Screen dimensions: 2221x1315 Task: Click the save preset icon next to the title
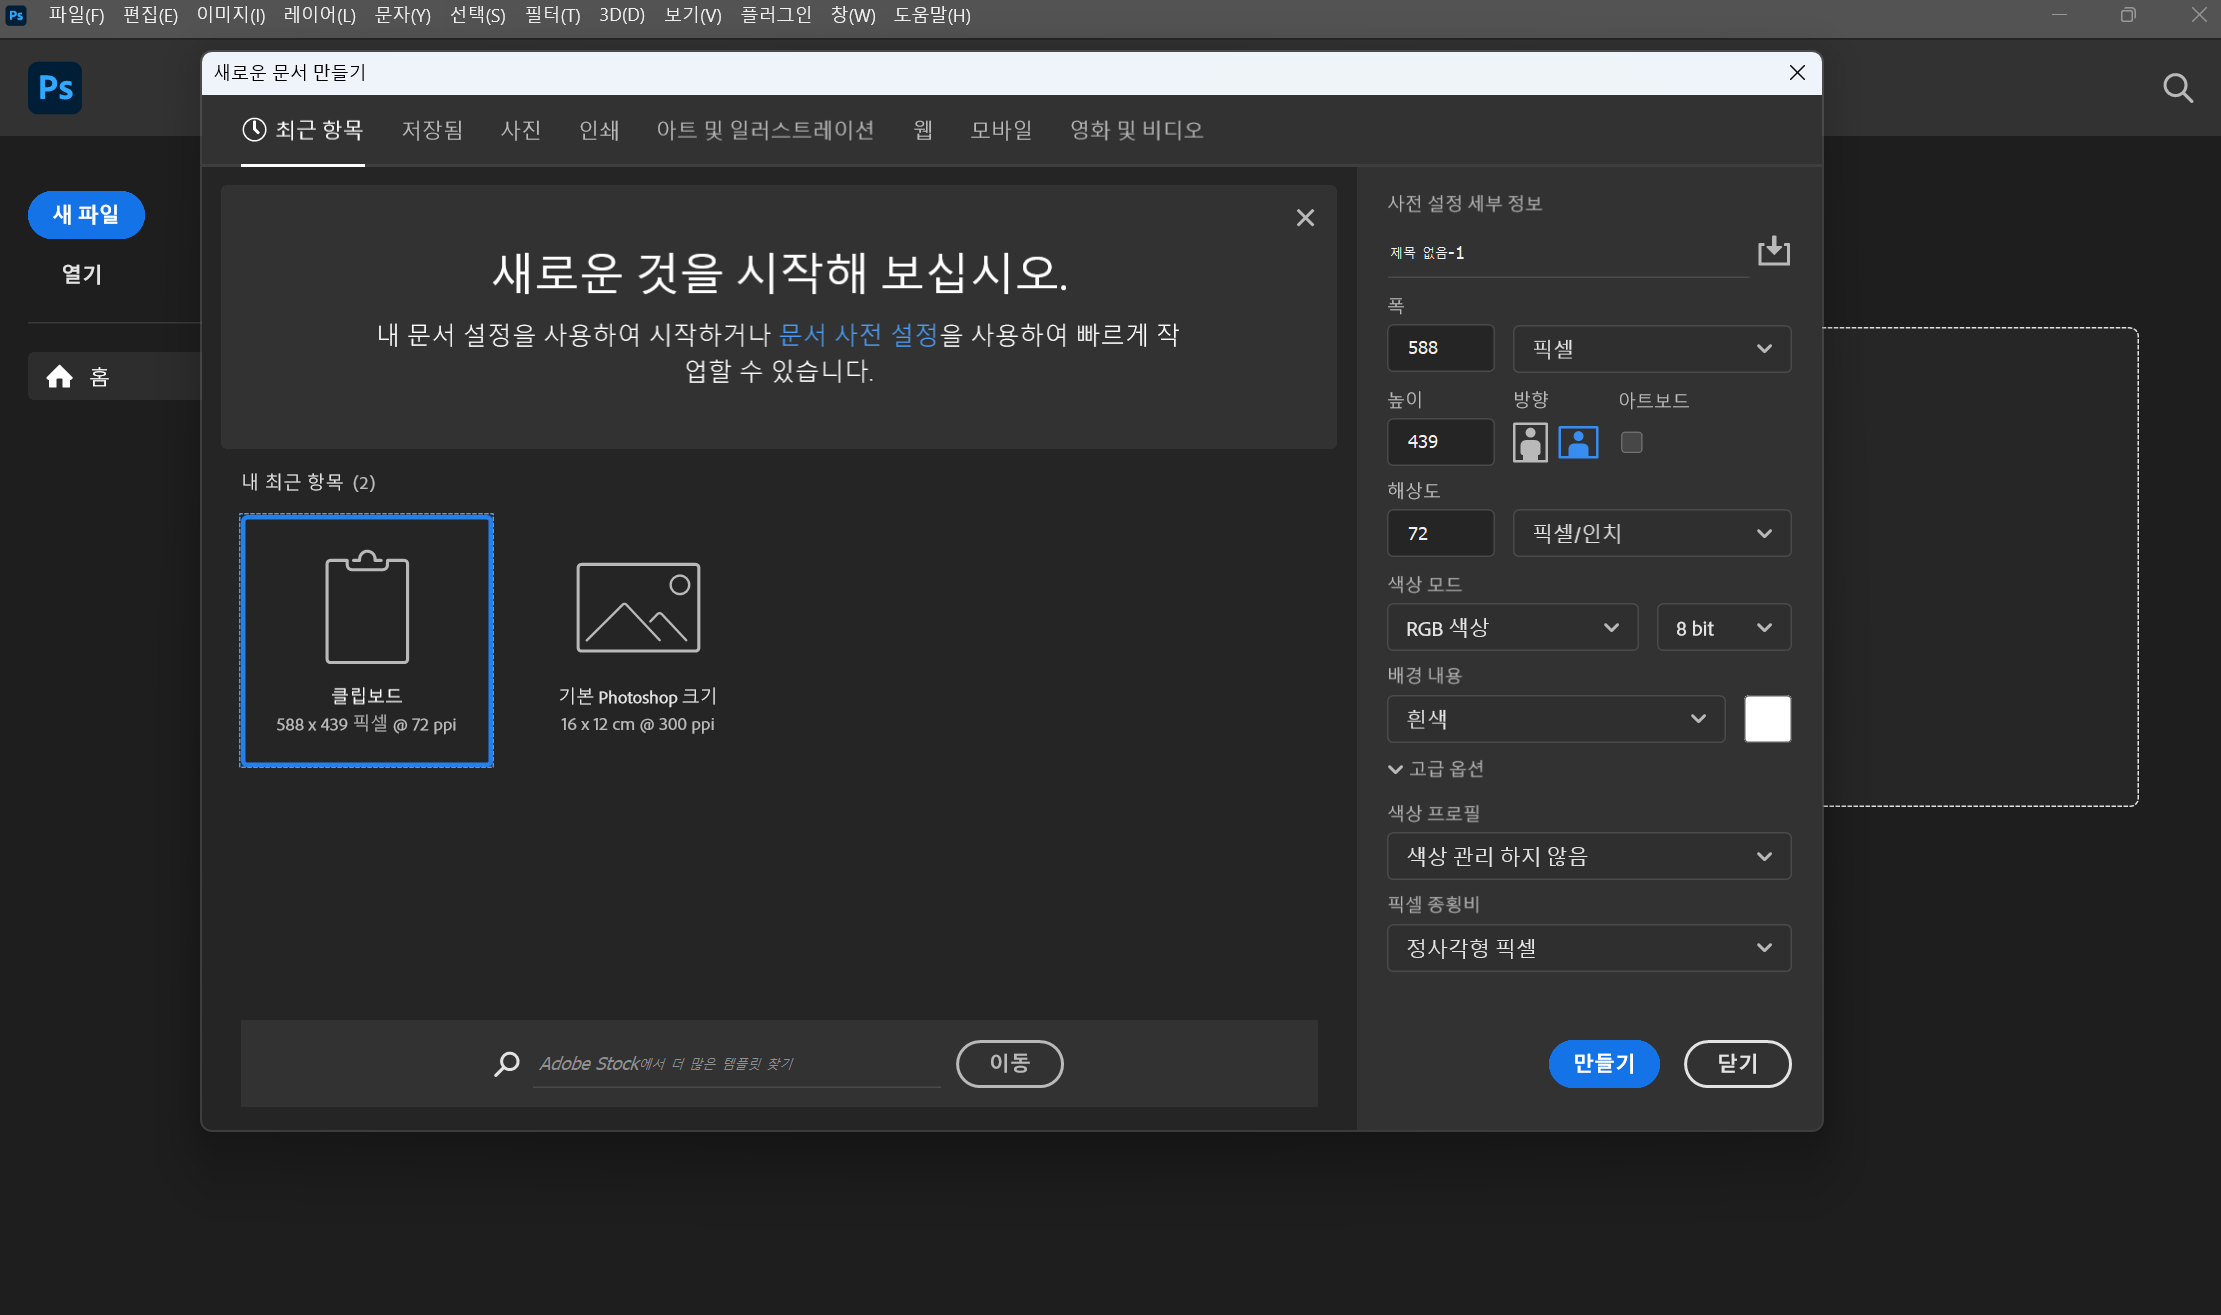(x=1774, y=250)
